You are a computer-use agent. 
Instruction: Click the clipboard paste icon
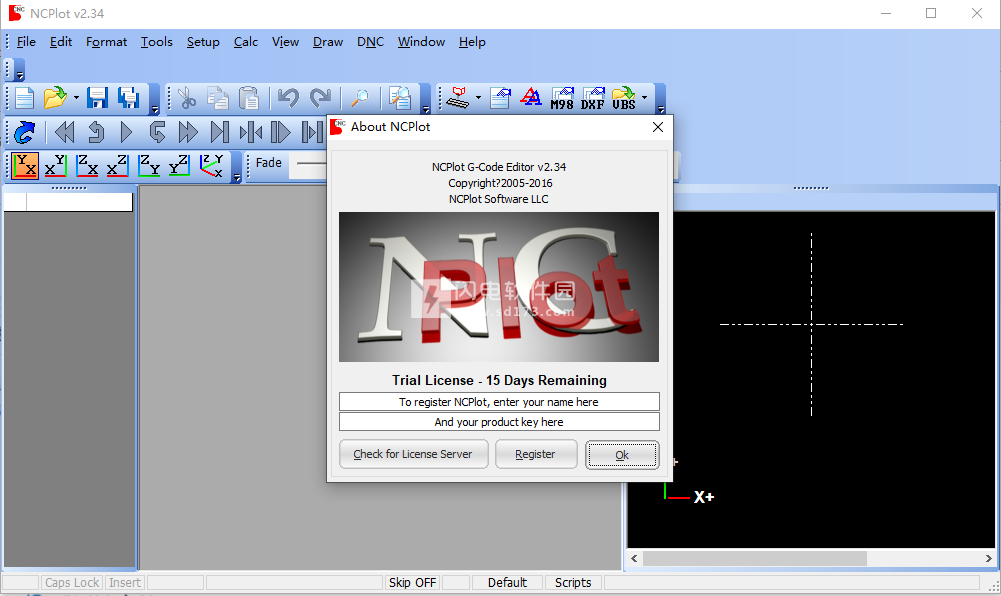point(248,98)
